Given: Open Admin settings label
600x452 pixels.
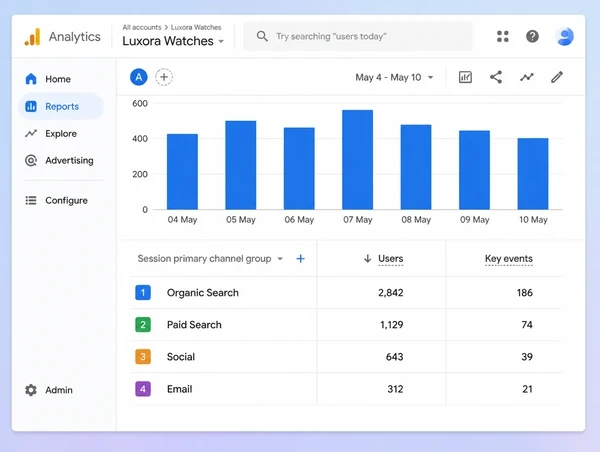Looking at the screenshot, I should (59, 390).
